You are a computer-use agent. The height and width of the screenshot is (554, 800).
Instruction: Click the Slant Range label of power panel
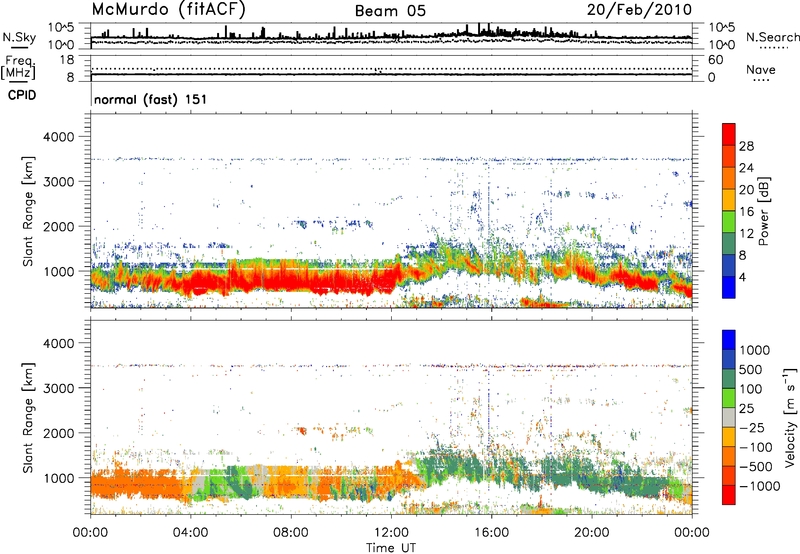(28, 211)
